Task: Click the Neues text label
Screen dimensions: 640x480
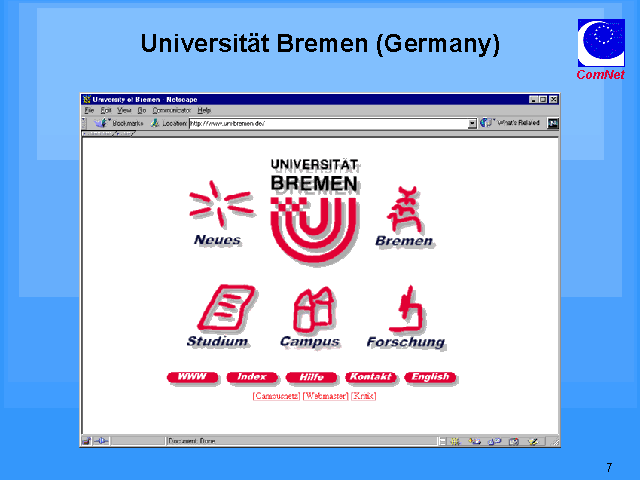Action: [217, 240]
